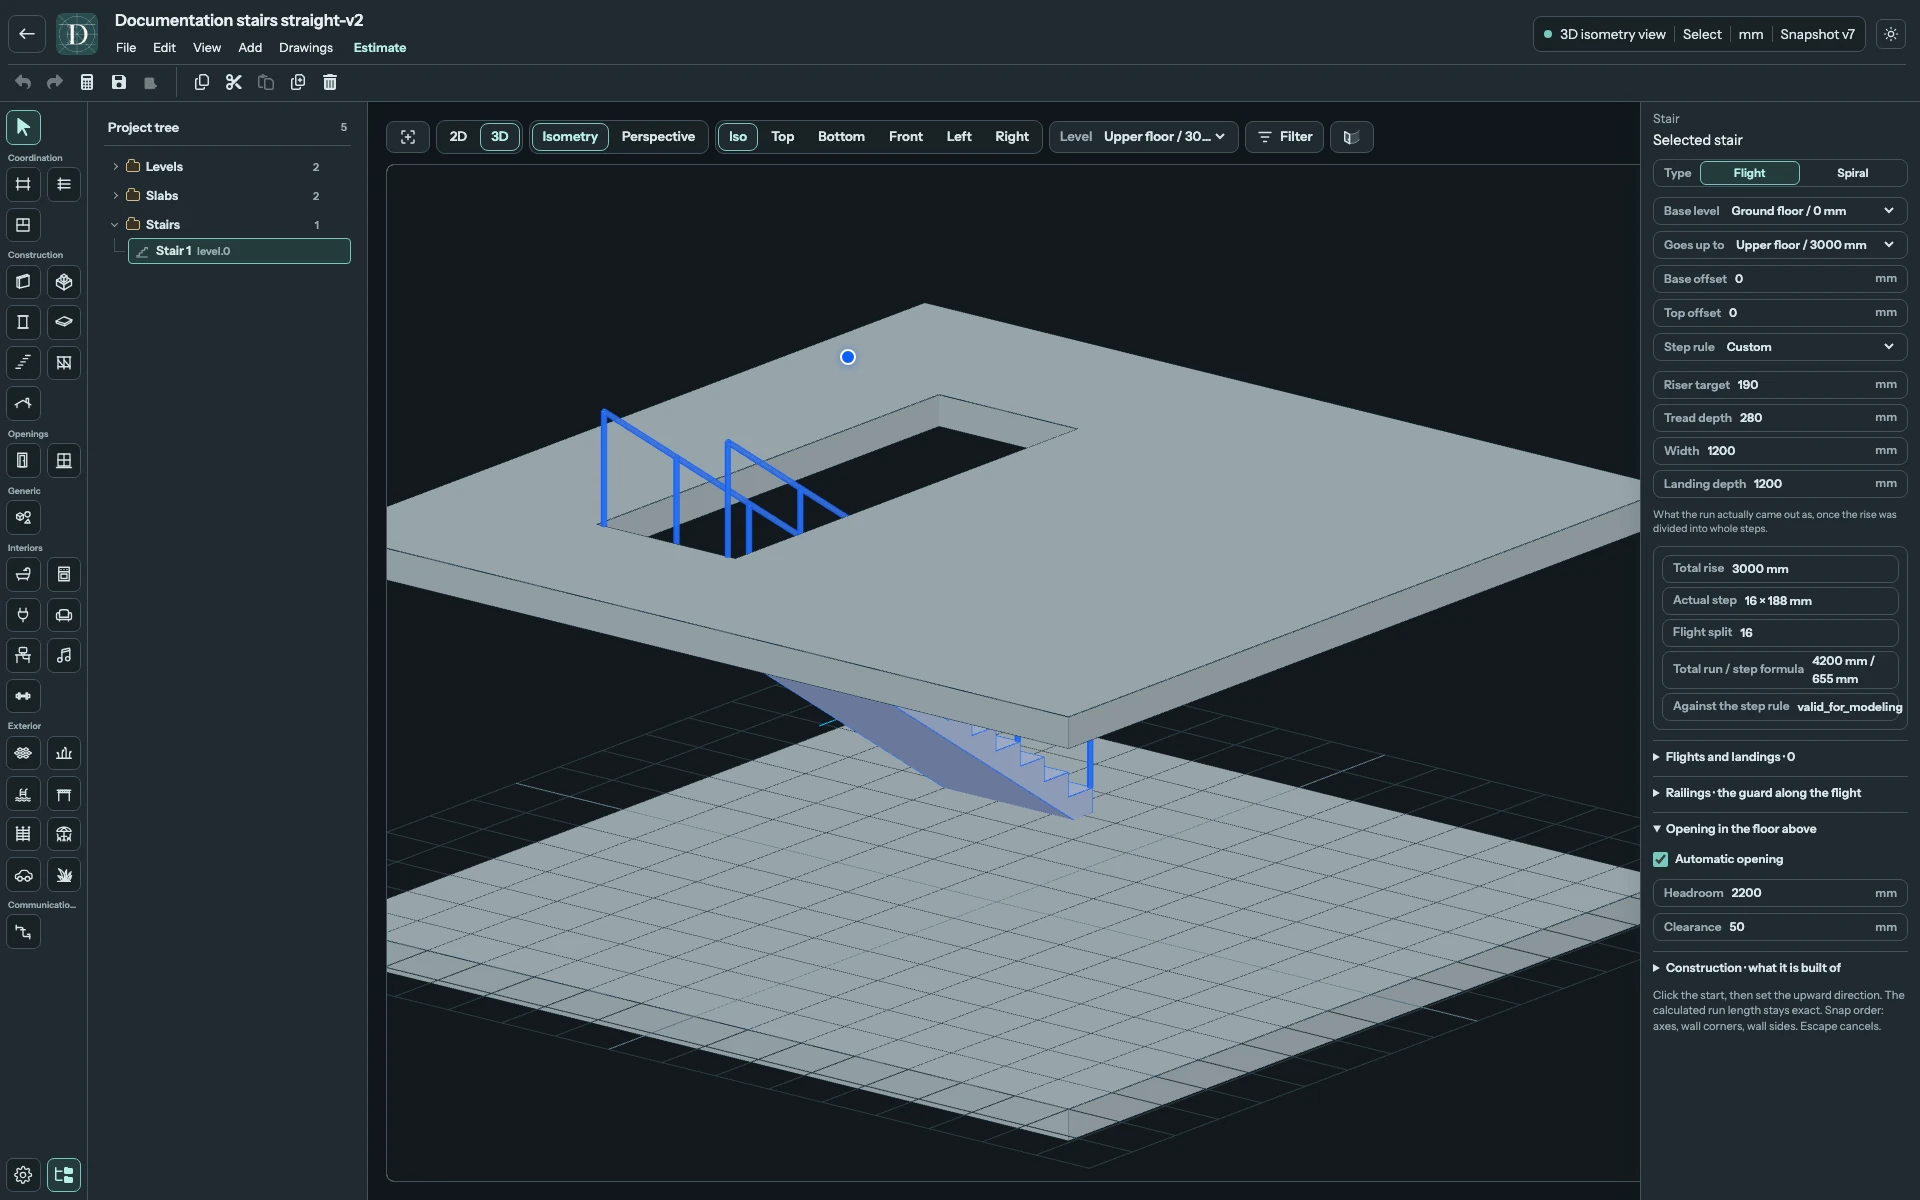The image size is (1920, 1200).
Task: Click the duplicate icon in toolbar
Action: pos(298,82)
